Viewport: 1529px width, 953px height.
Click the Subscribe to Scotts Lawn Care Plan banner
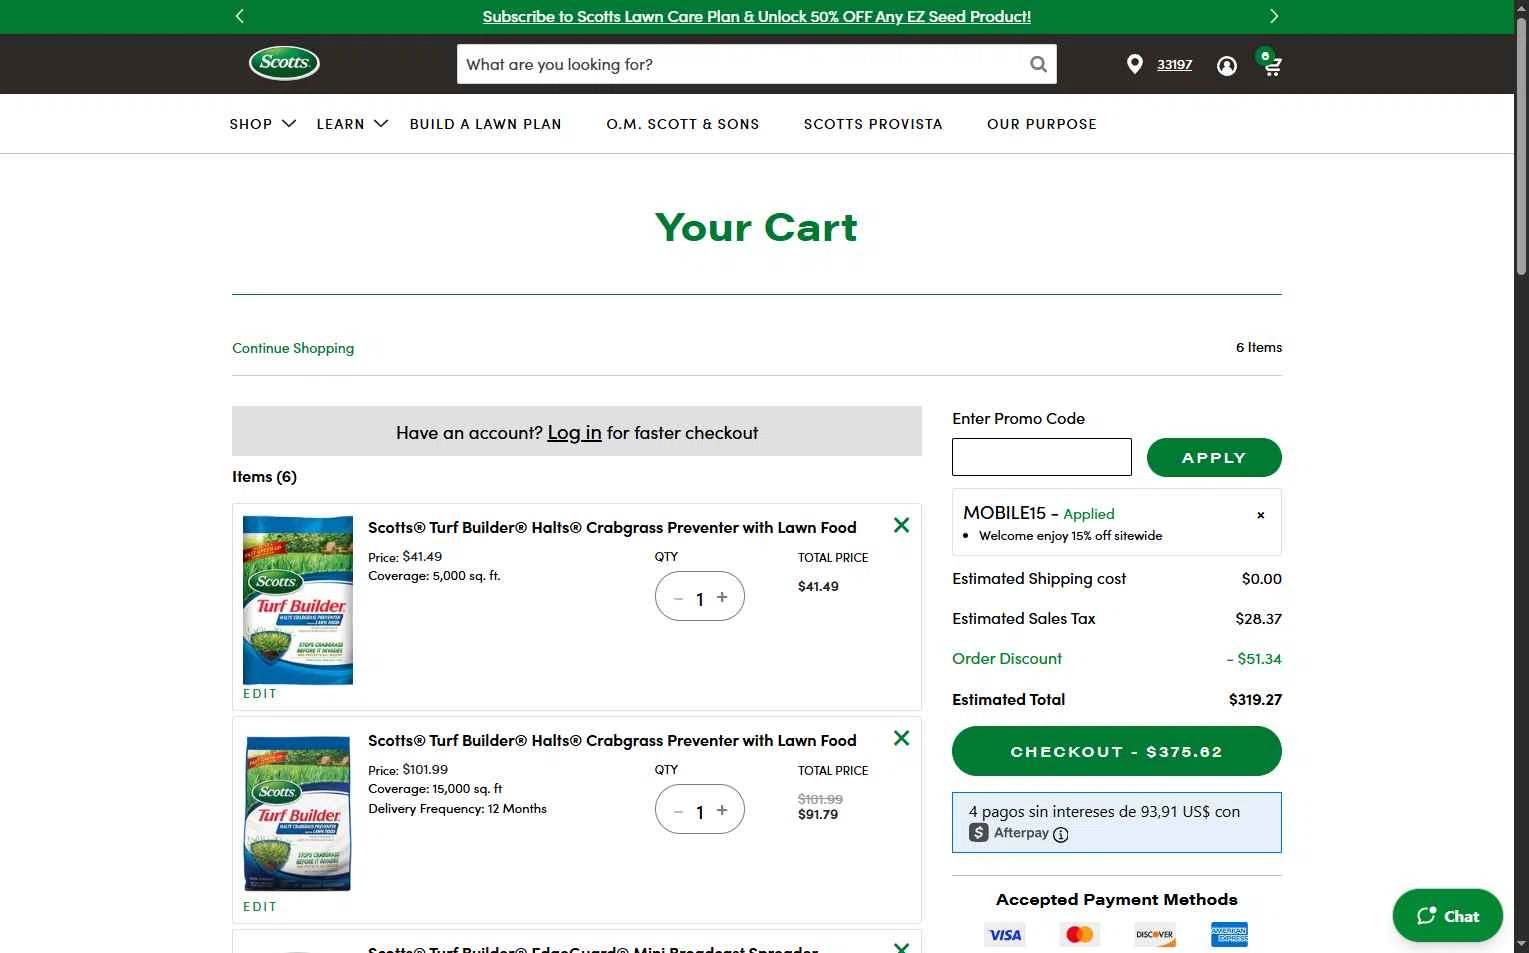[756, 17]
